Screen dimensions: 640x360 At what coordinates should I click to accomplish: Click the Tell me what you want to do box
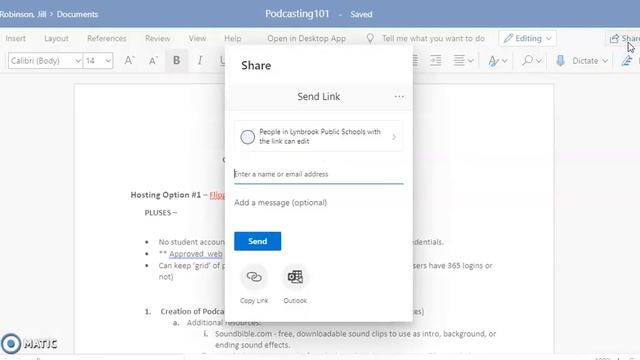(433, 38)
